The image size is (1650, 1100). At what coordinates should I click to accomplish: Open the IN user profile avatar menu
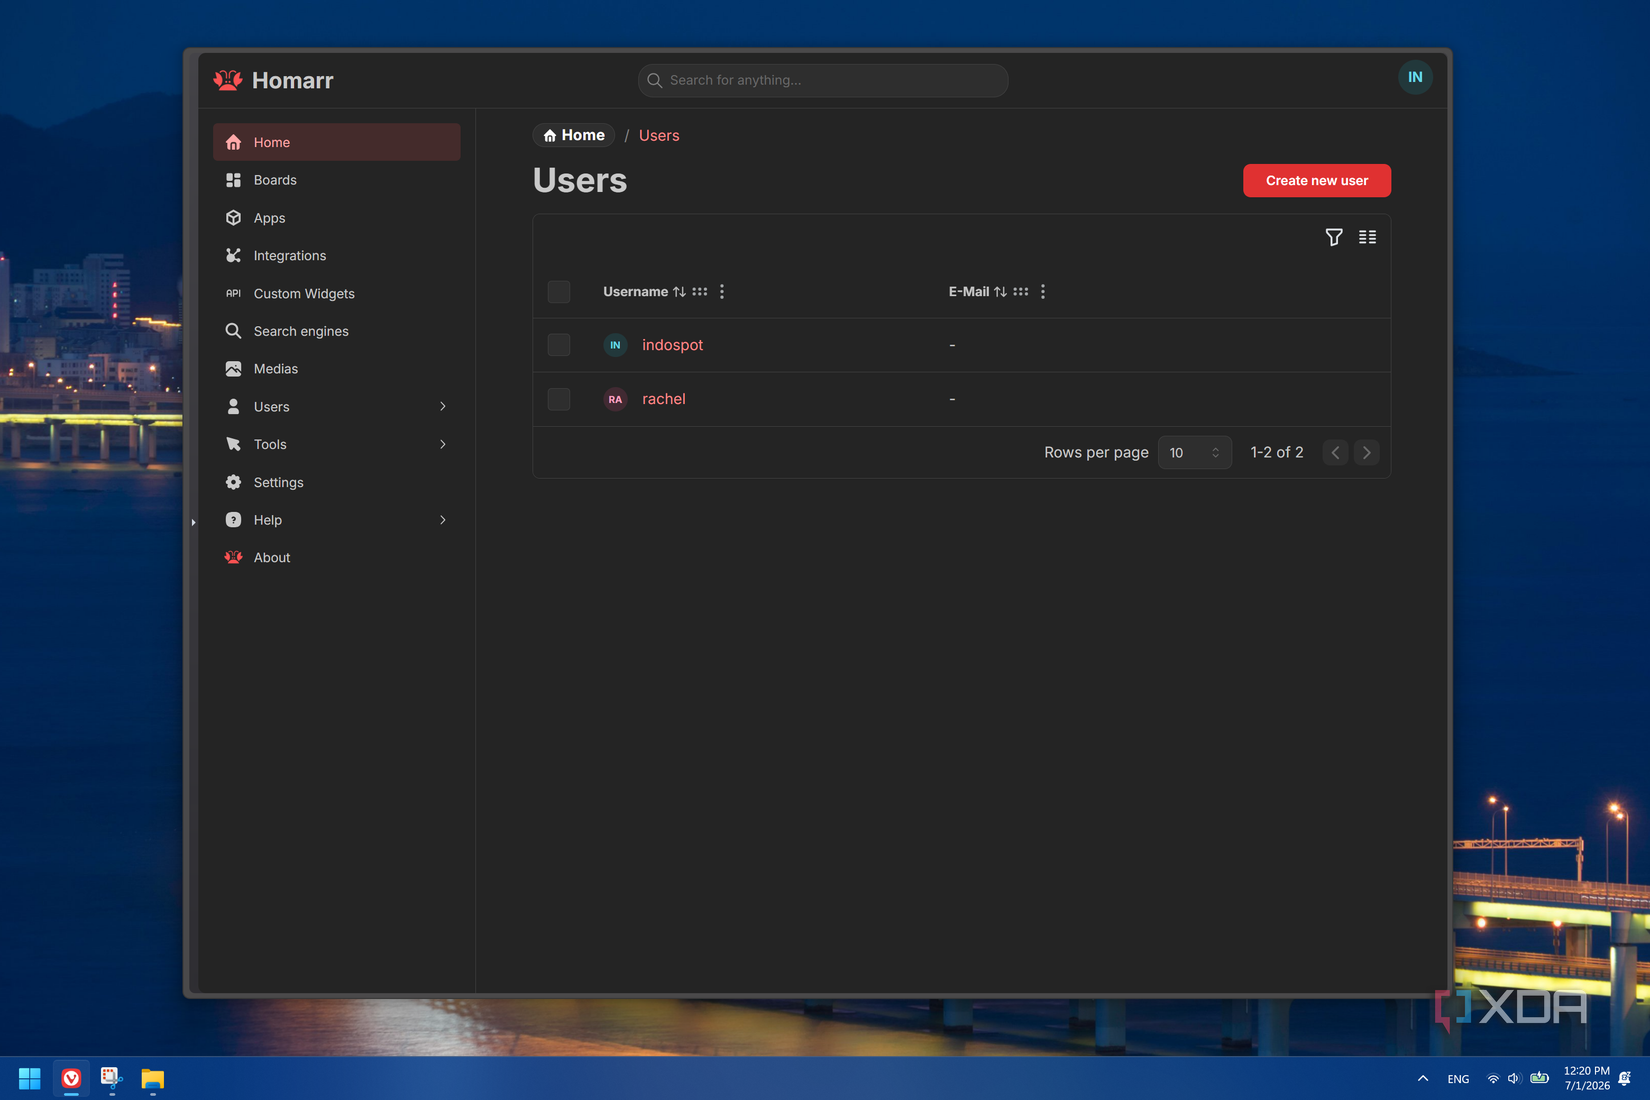pos(1415,77)
